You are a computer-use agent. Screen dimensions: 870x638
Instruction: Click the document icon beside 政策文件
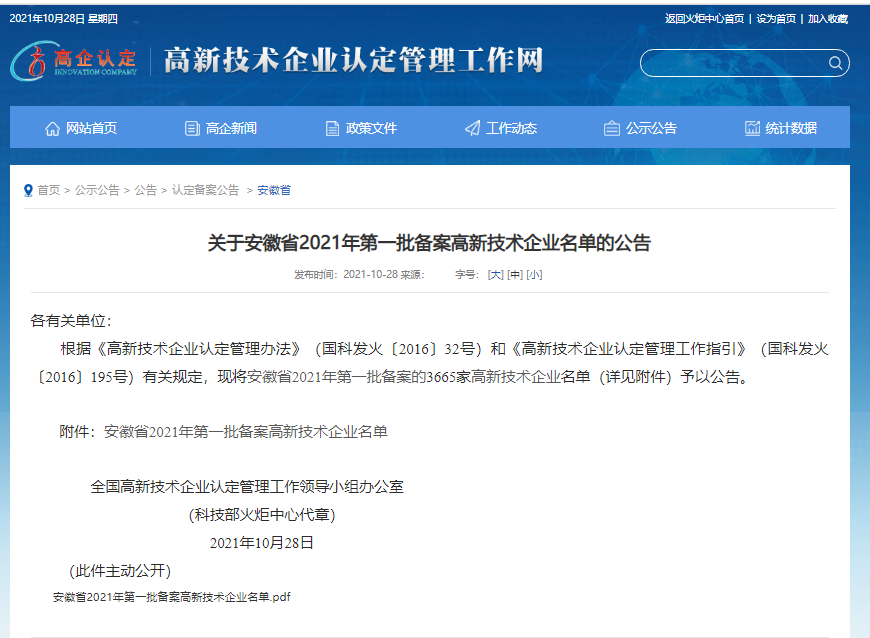(x=332, y=129)
